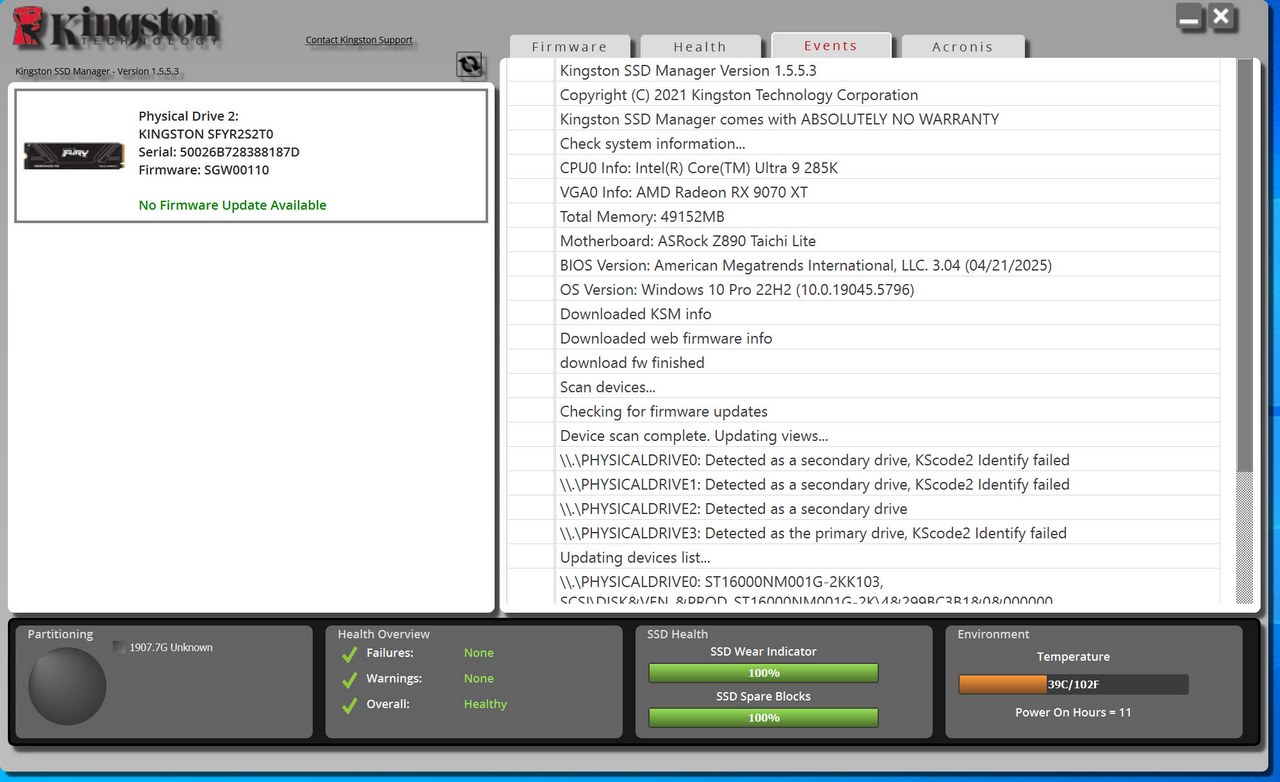Select the PHYSICALDRIVE0 ST16000NM001G row
Viewport: 1280px width, 782px height.
(863, 587)
